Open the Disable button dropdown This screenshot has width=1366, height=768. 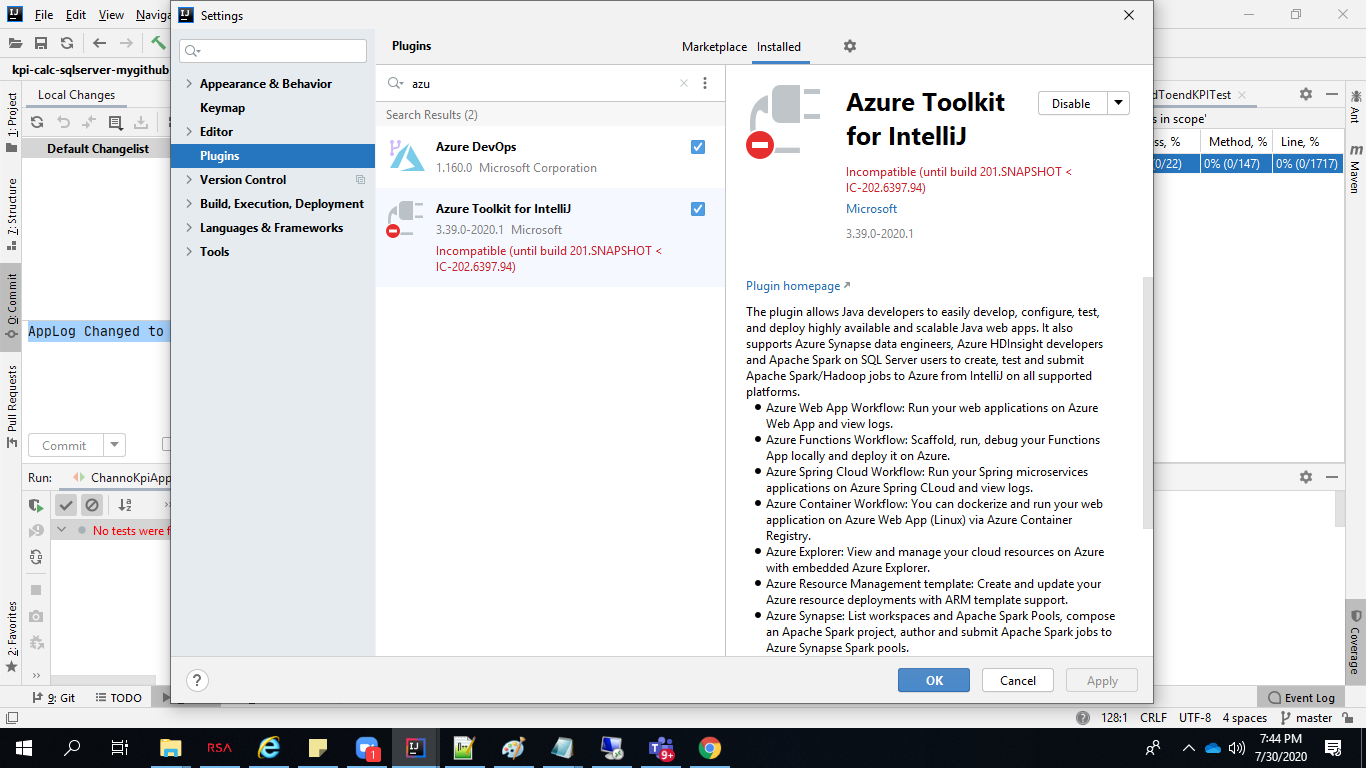point(1117,102)
